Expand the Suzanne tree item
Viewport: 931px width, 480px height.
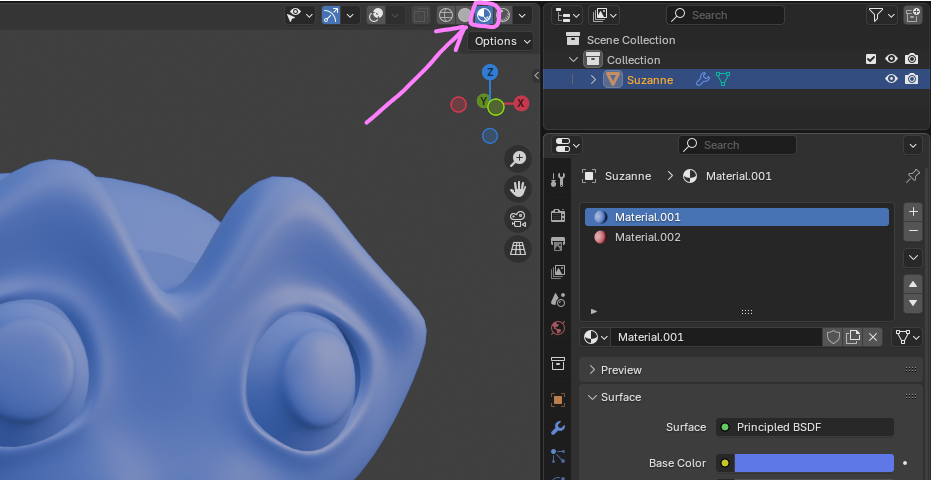pyautogui.click(x=593, y=80)
